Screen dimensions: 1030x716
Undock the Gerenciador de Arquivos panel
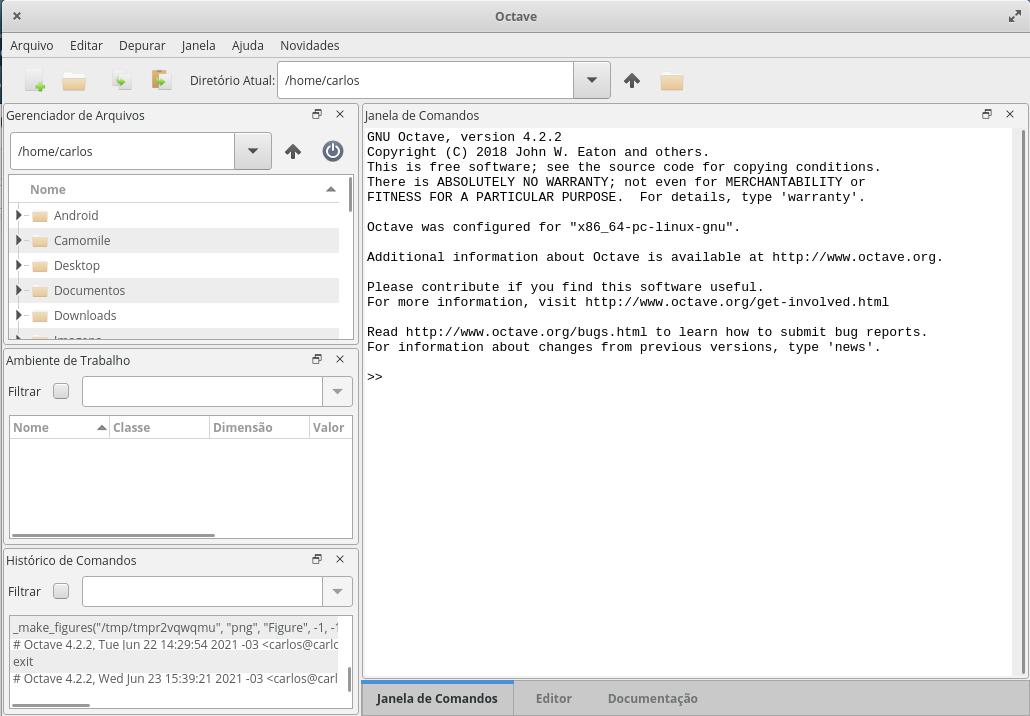317,114
